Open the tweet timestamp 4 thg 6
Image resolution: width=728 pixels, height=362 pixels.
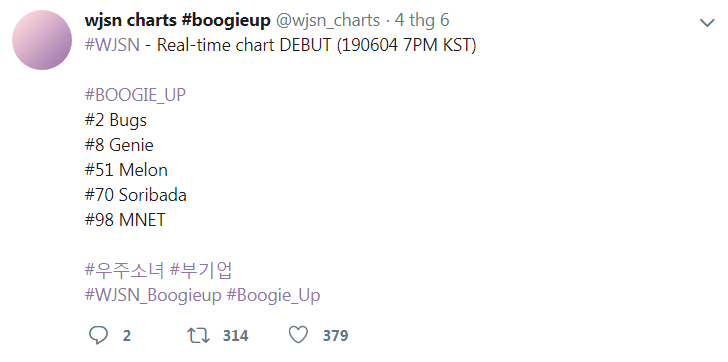[x=422, y=20]
